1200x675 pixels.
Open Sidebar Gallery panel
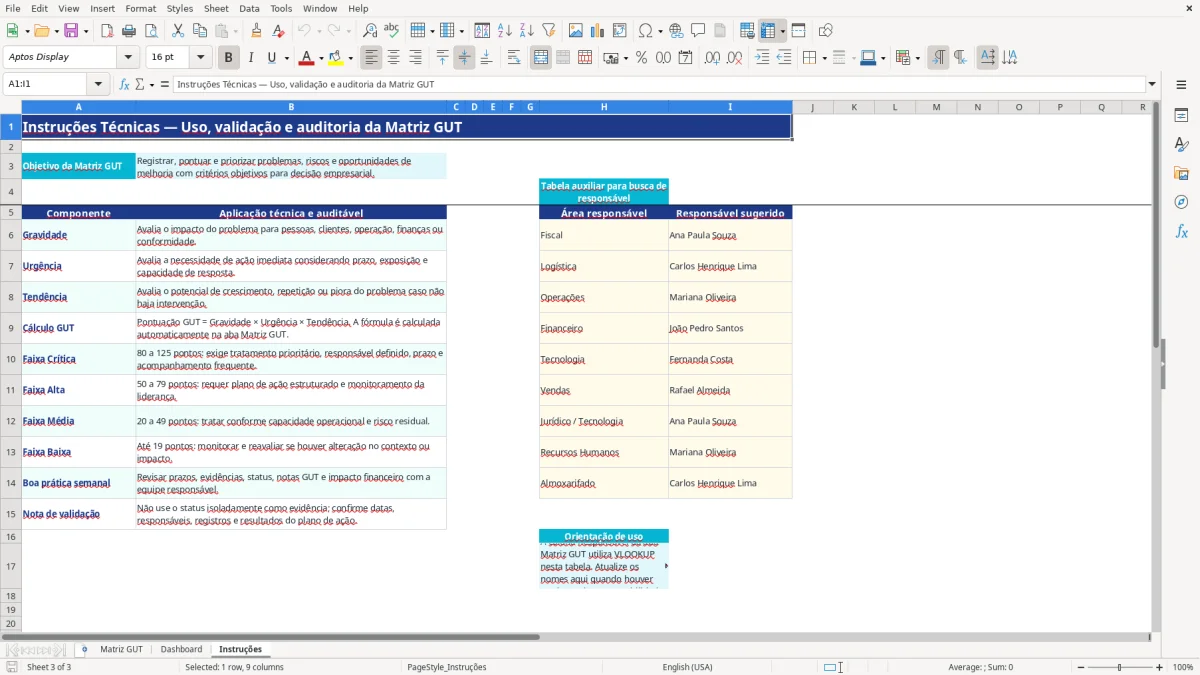tap(1181, 174)
